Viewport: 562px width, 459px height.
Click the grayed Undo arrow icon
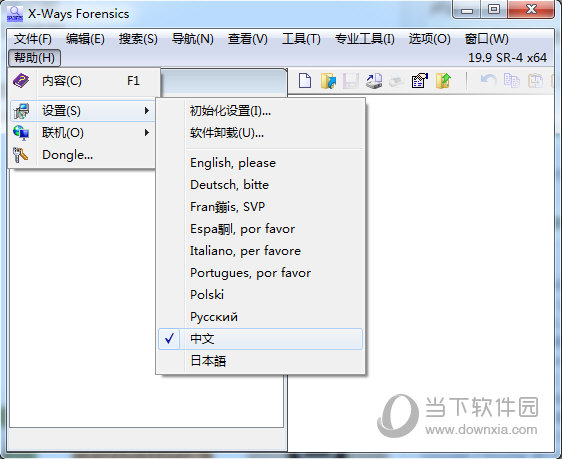489,81
